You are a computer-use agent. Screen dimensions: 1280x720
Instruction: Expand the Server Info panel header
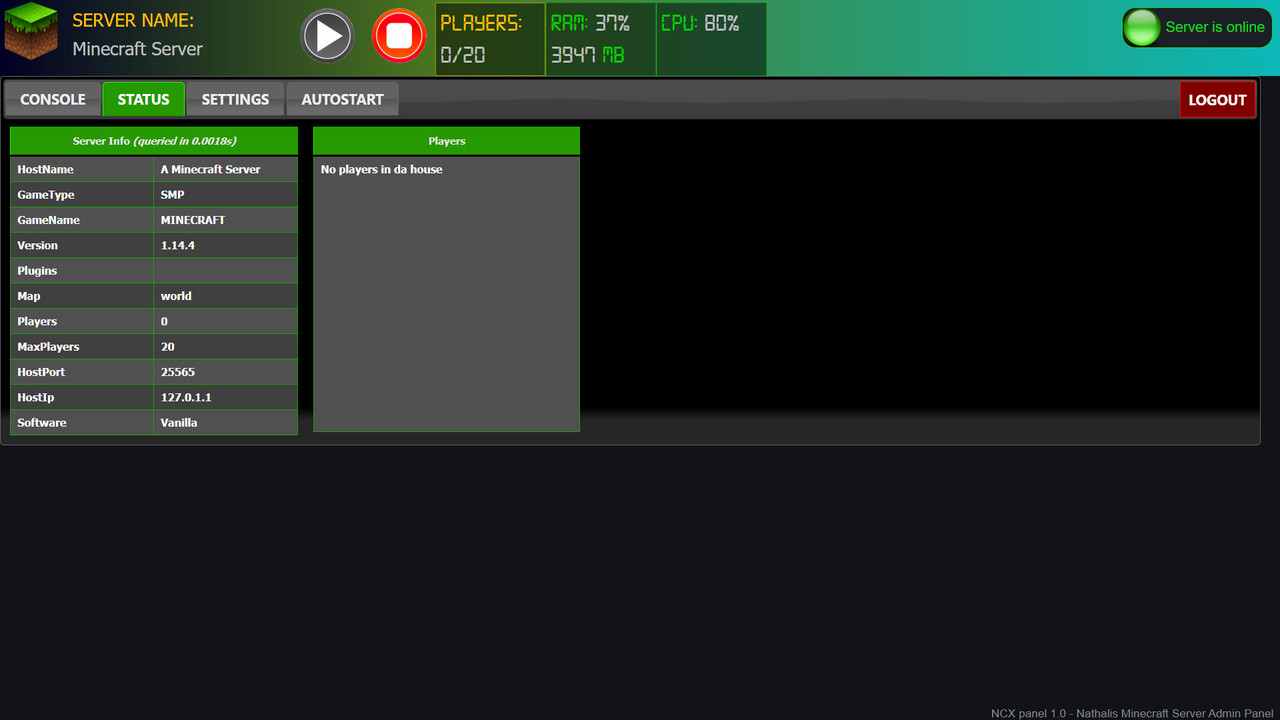point(153,140)
